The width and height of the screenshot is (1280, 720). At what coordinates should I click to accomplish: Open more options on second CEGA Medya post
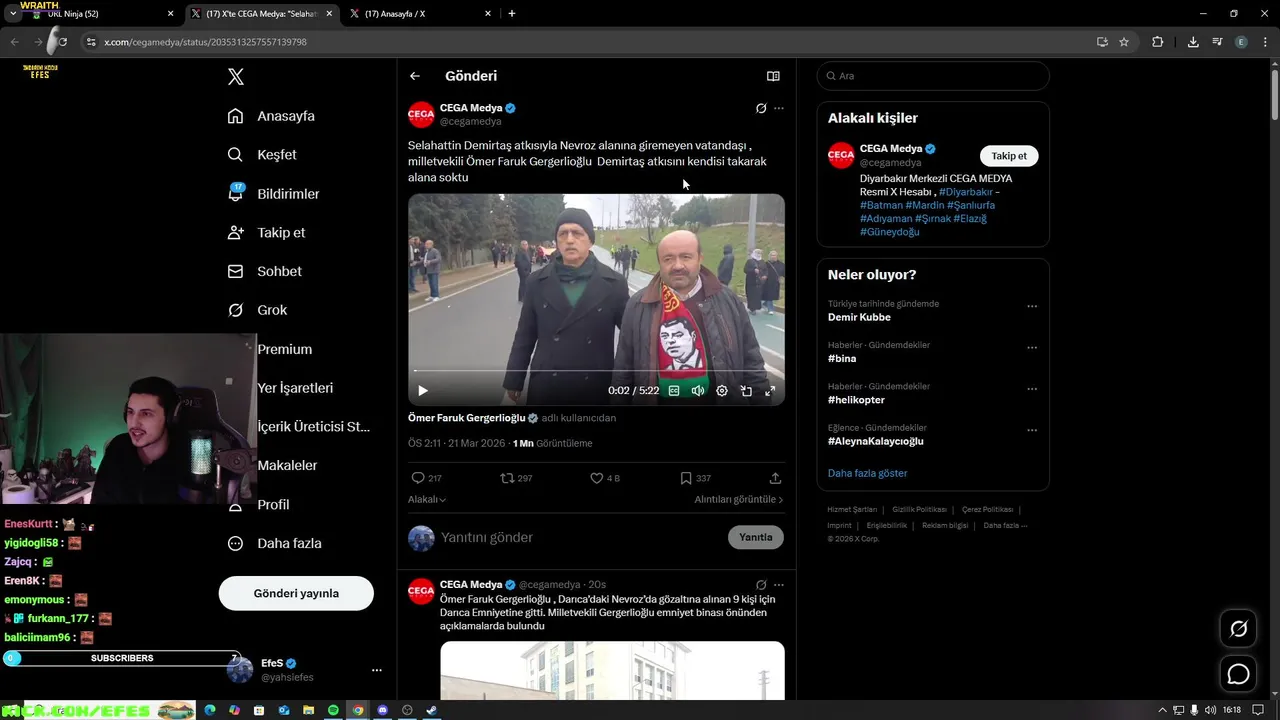click(779, 585)
